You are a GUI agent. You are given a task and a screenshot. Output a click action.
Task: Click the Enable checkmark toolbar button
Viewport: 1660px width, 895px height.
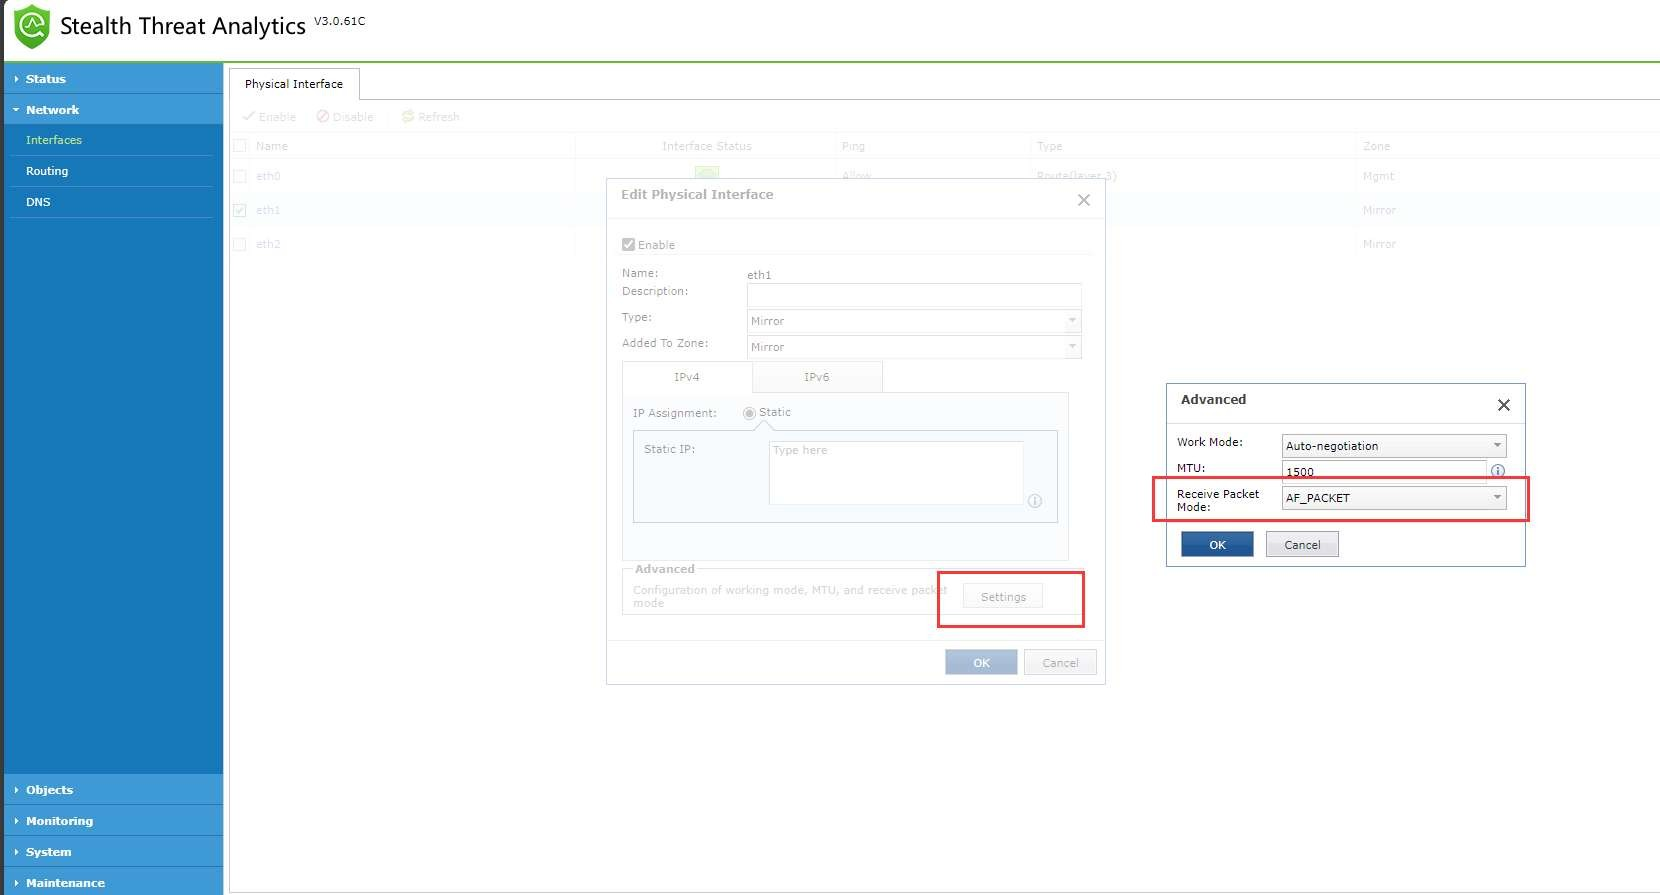(x=269, y=117)
